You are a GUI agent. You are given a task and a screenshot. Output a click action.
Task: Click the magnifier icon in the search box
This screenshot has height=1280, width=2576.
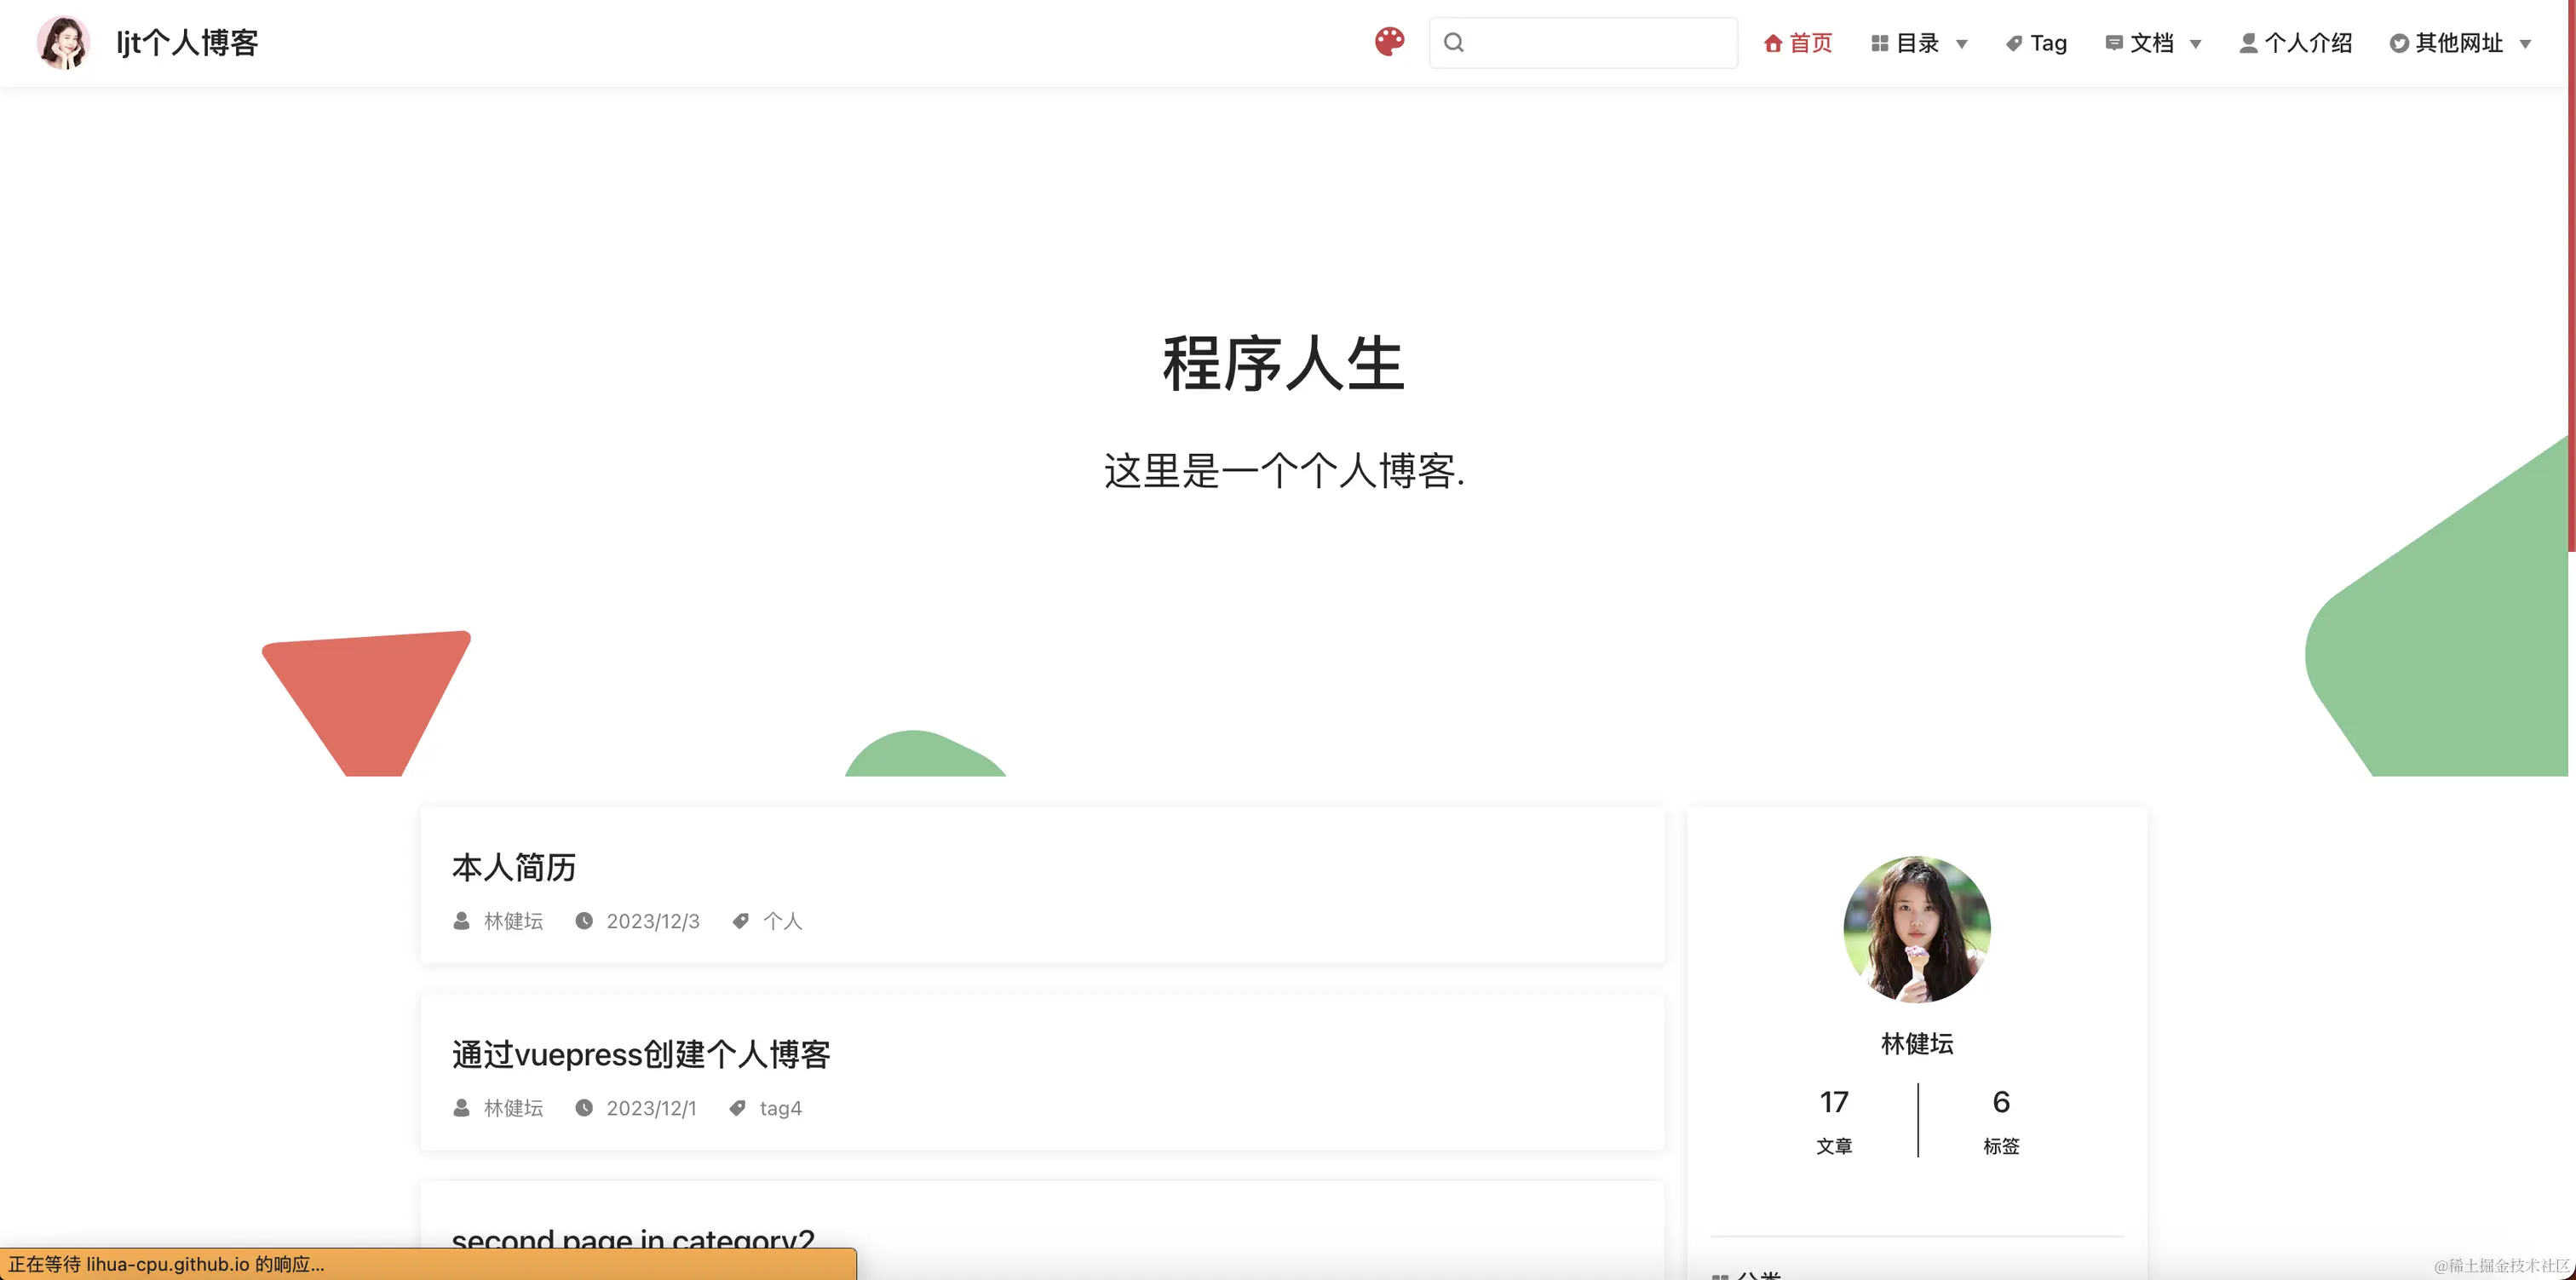pyautogui.click(x=1453, y=42)
